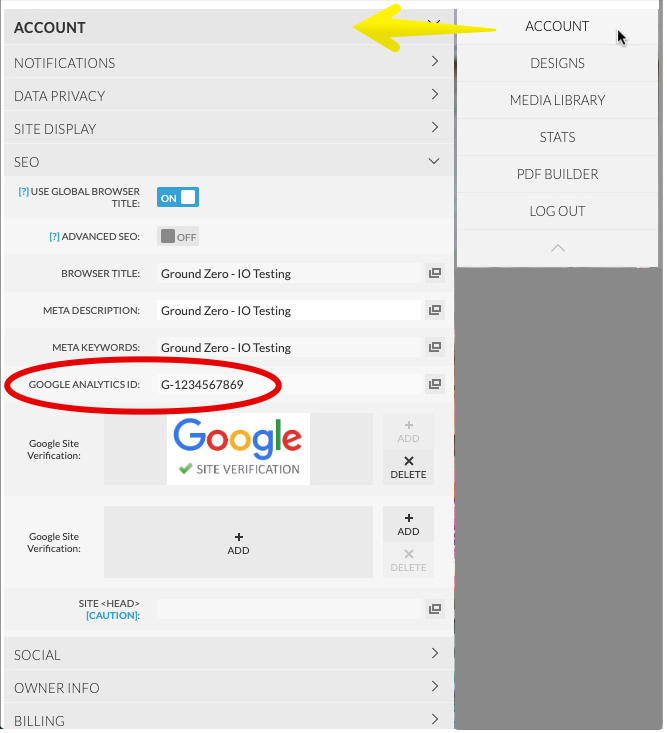
Task: Delete the first Google Site Verification file
Action: pos(410,469)
